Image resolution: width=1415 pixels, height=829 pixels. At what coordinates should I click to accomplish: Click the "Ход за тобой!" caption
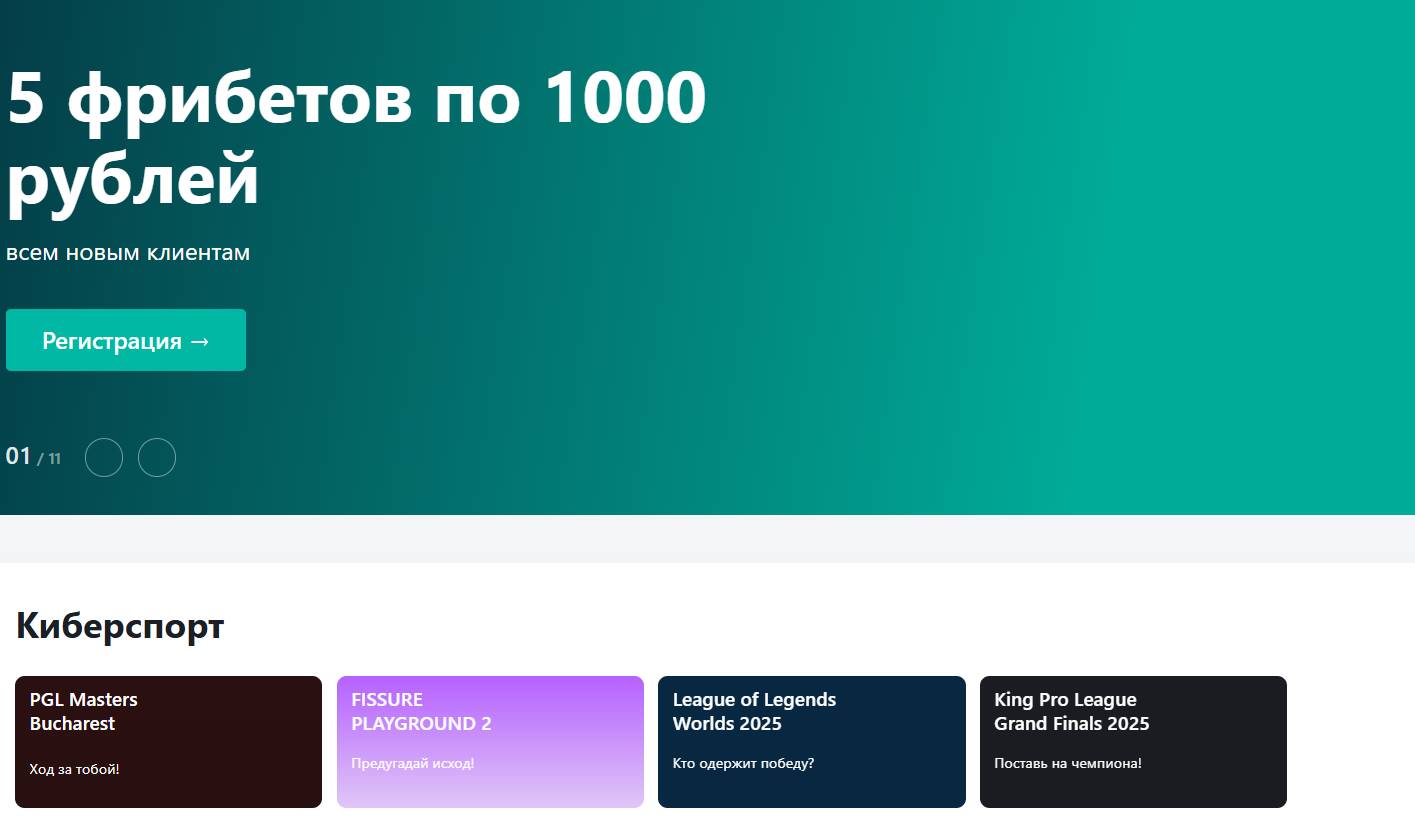click(74, 769)
